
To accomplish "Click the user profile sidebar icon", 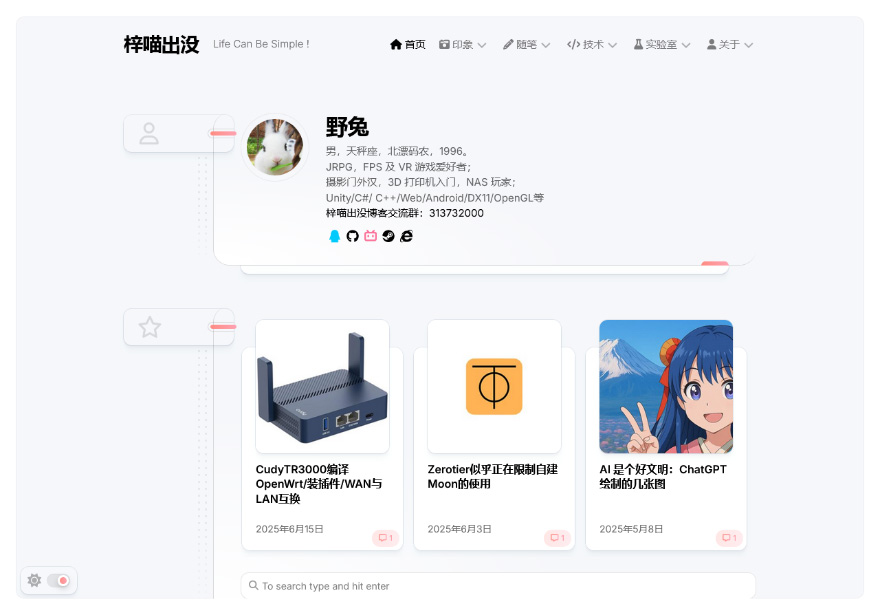I will point(150,133).
